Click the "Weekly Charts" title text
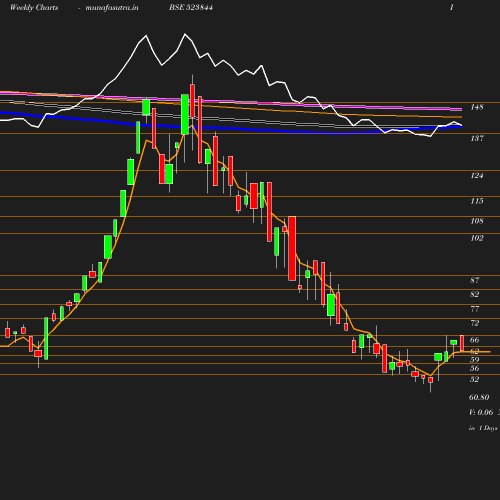 [x=34, y=7]
